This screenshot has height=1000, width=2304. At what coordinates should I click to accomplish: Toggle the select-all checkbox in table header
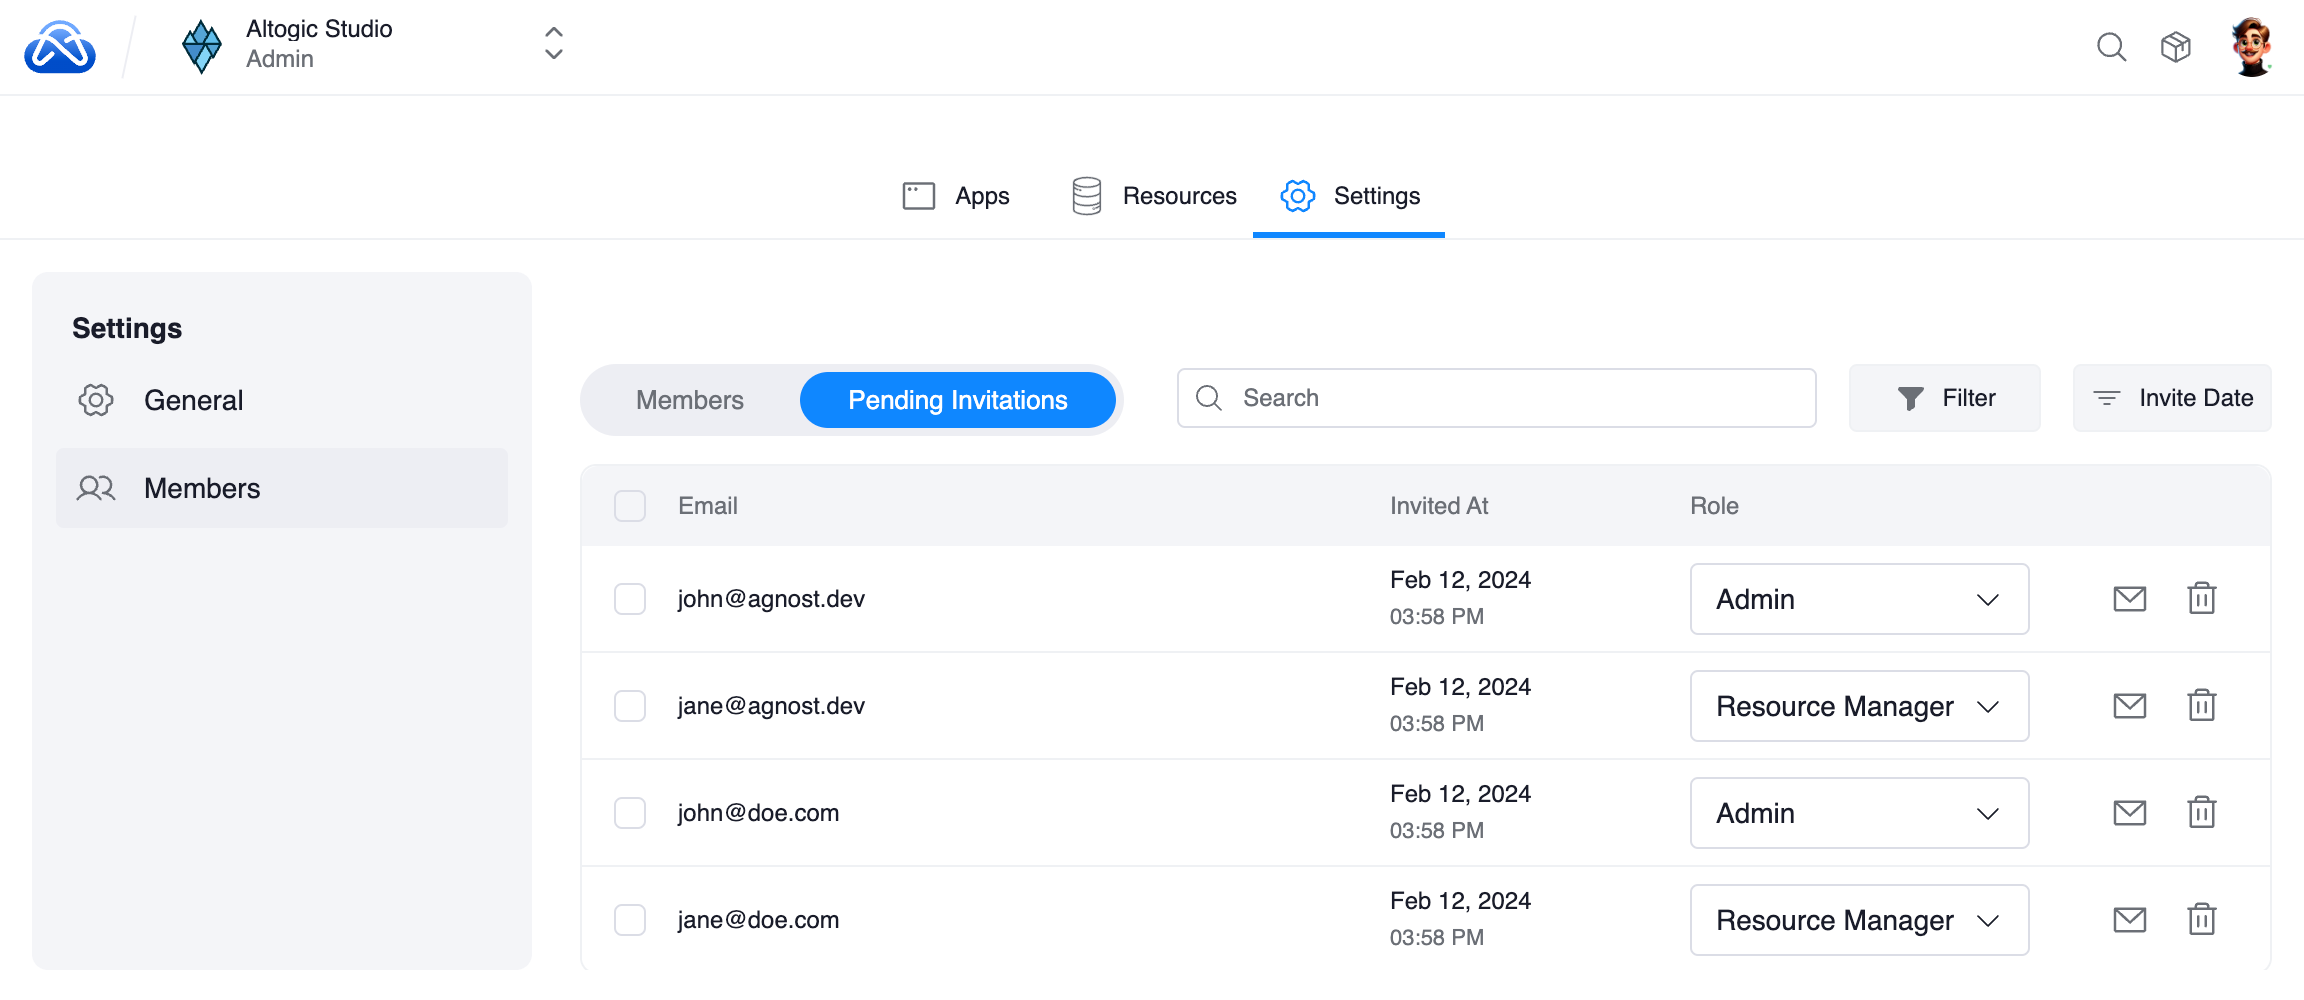tap(630, 506)
